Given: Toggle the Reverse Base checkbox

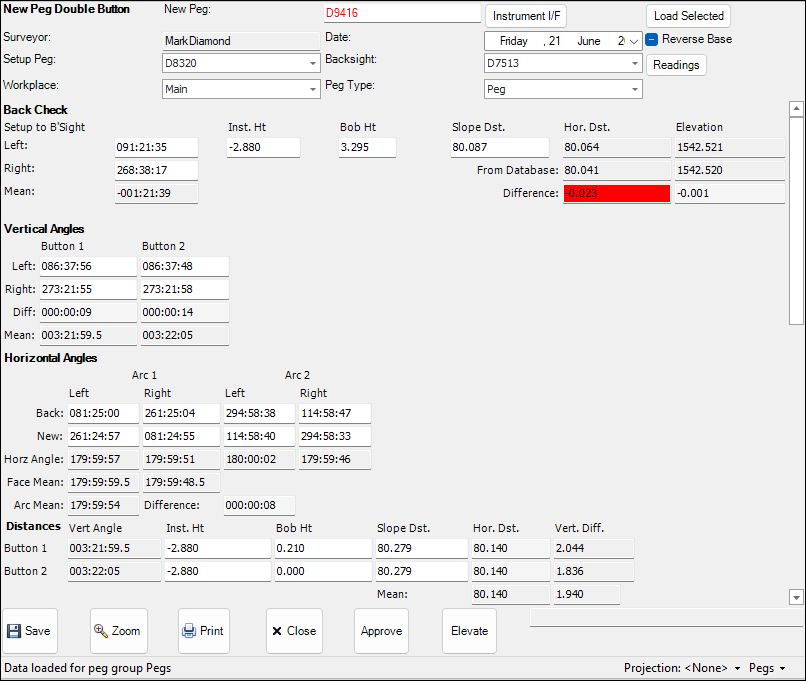Looking at the screenshot, I should (x=652, y=40).
